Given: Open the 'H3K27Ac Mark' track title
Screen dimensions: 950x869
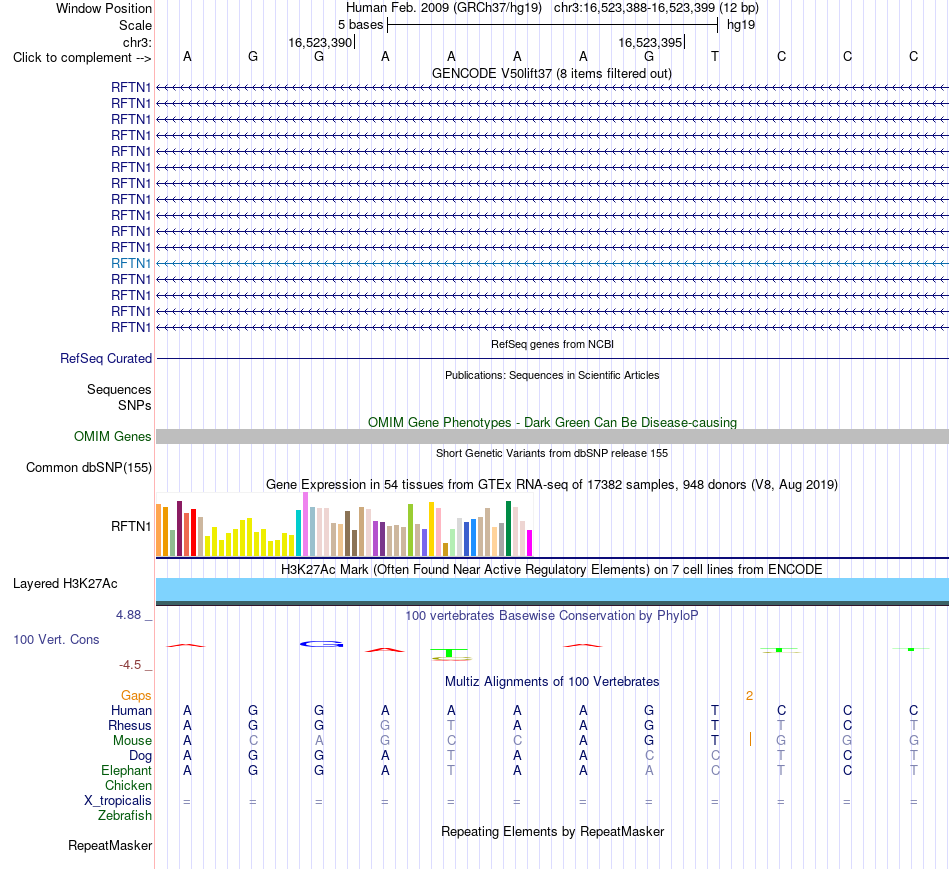Looking at the screenshot, I should [552, 570].
